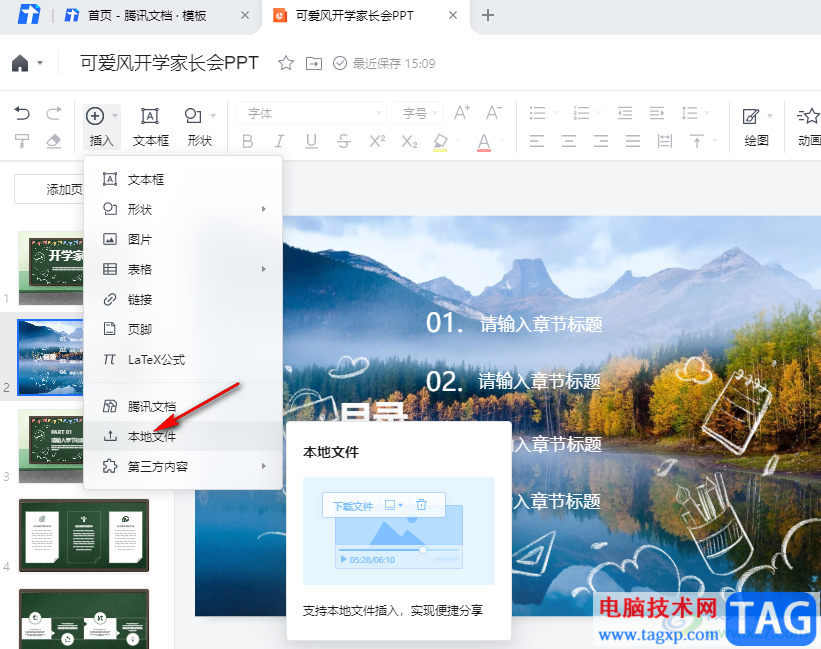Click the Increase font size icon
Screen dimensions: 821x649
point(462,113)
